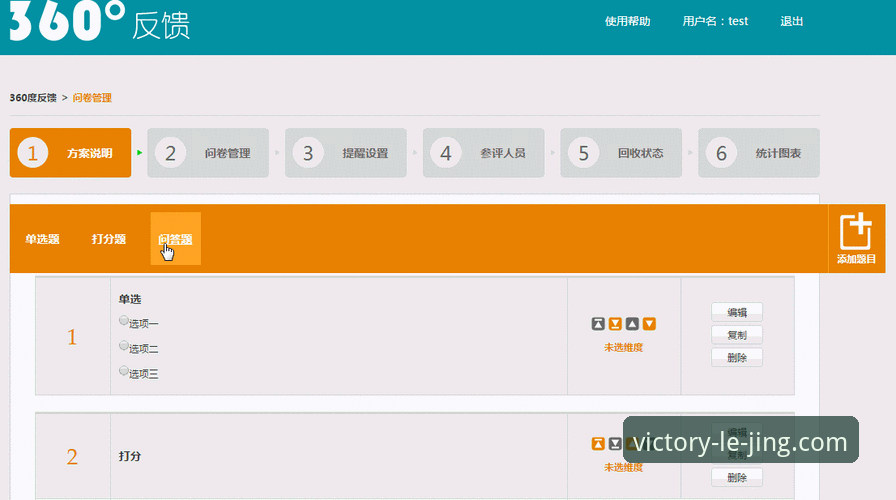The height and width of the screenshot is (500, 896).
Task: Select radio option 选项三
Action: coord(123,370)
